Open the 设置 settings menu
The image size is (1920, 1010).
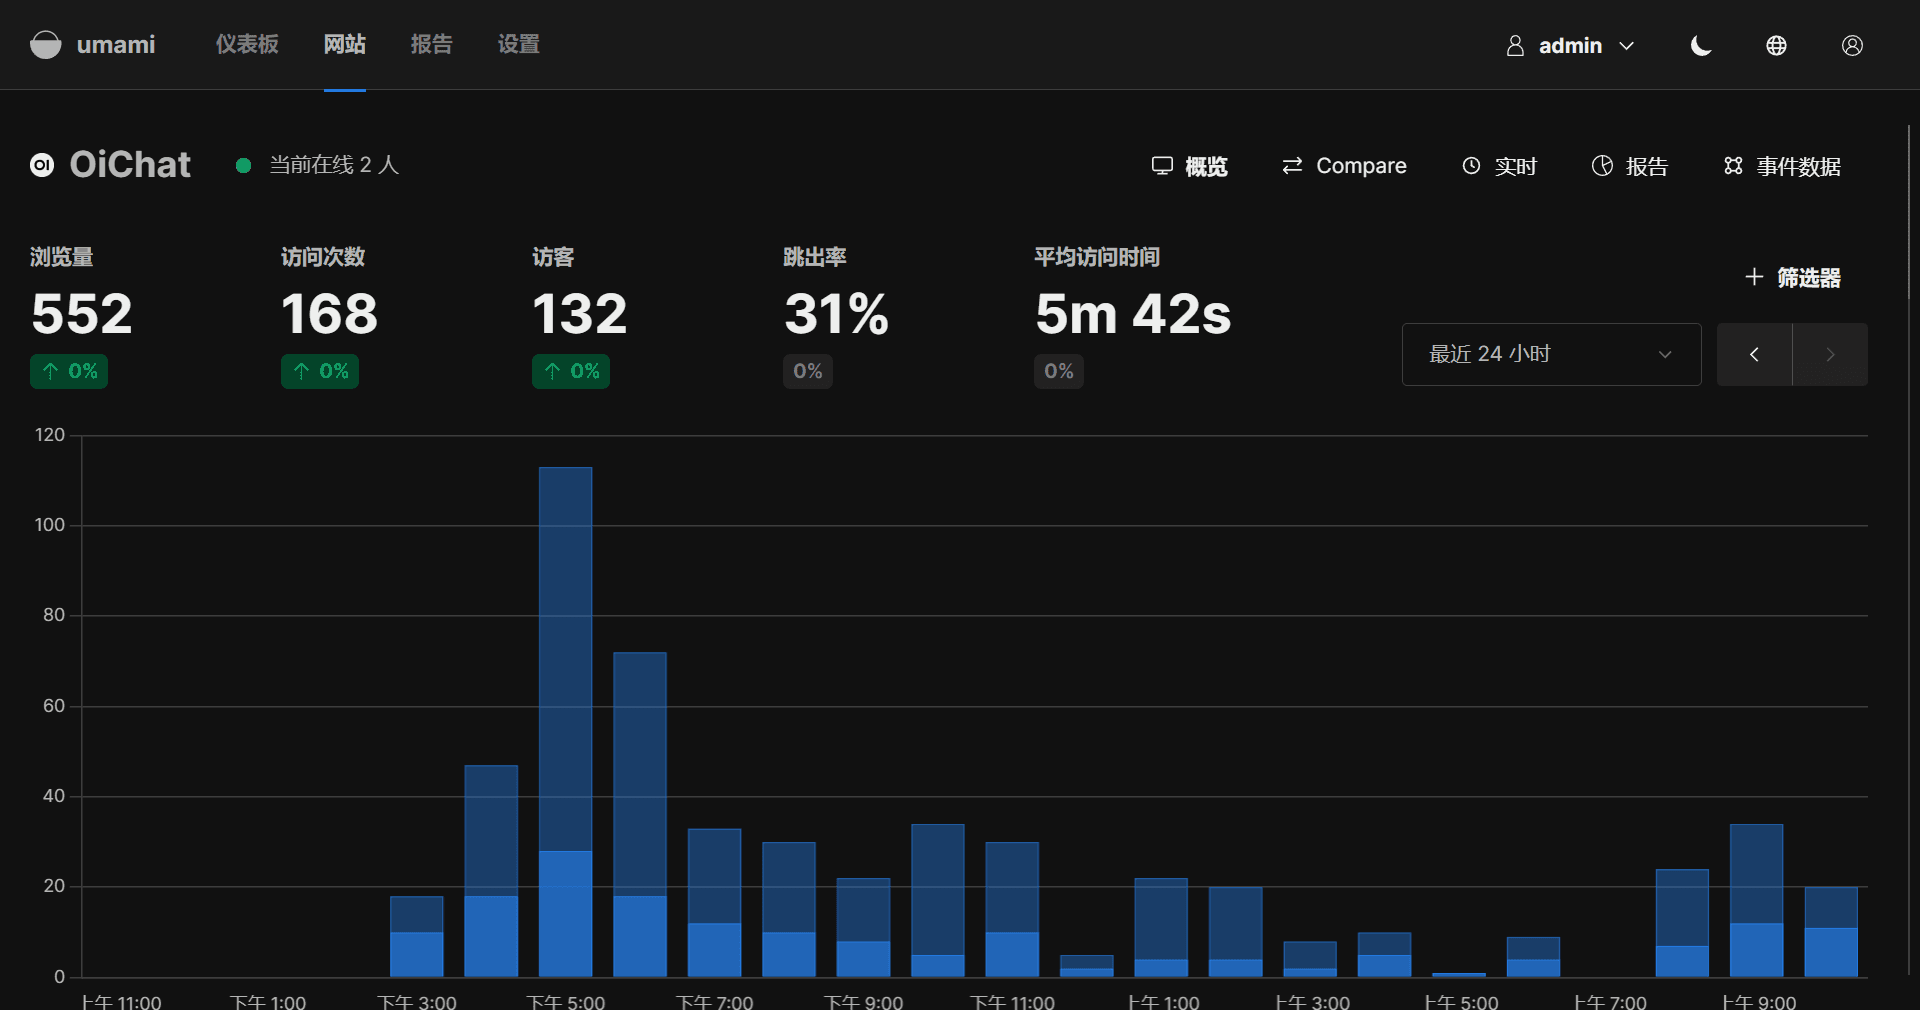click(x=518, y=45)
